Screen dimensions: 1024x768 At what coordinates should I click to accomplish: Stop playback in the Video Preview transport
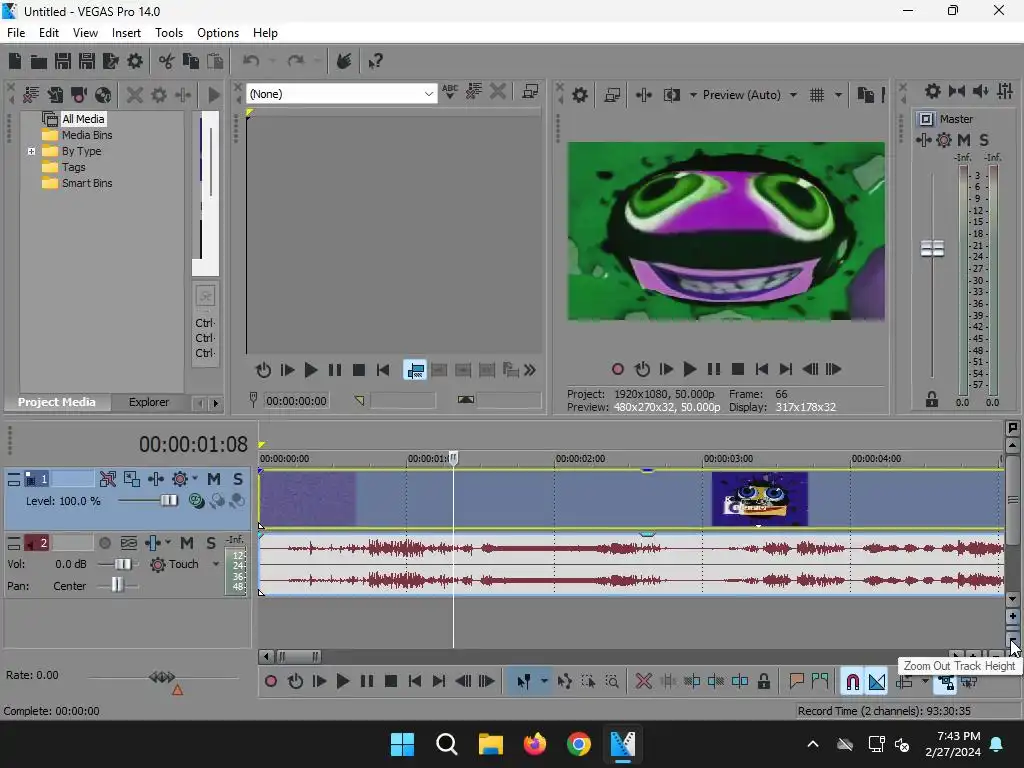(x=738, y=370)
